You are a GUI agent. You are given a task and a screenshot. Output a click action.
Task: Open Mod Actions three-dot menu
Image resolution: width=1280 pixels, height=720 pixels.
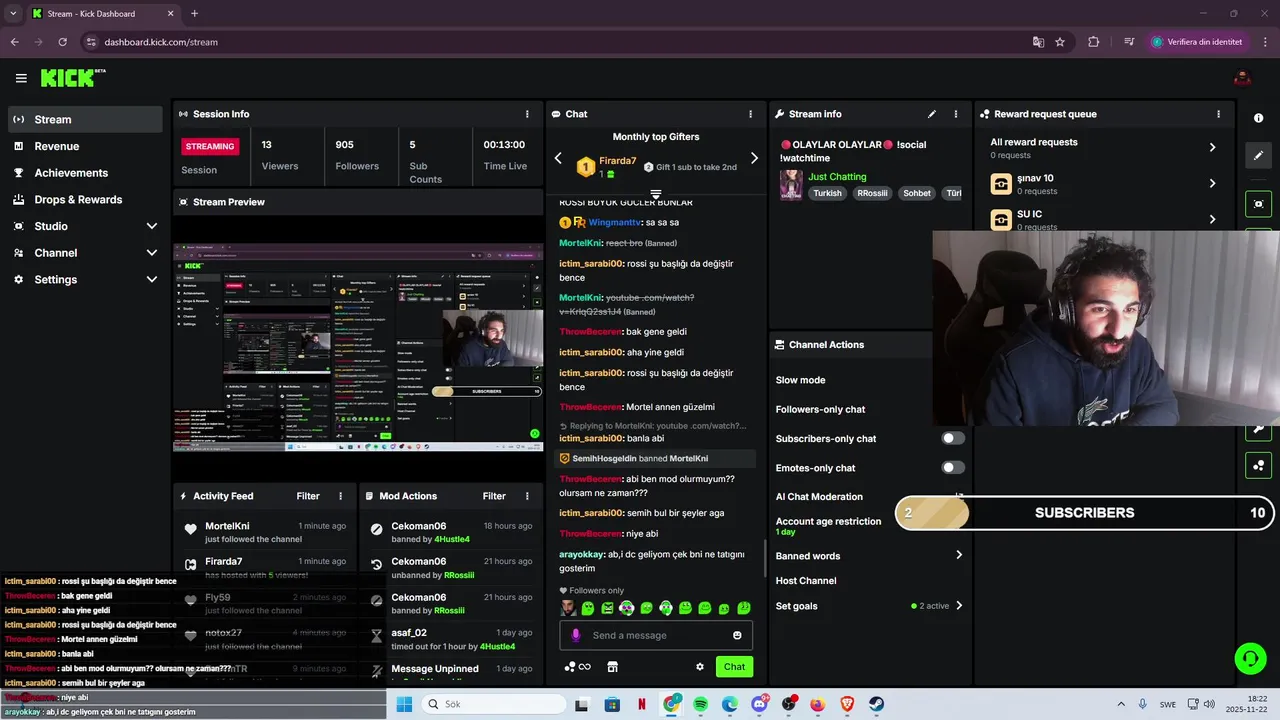[x=526, y=496]
